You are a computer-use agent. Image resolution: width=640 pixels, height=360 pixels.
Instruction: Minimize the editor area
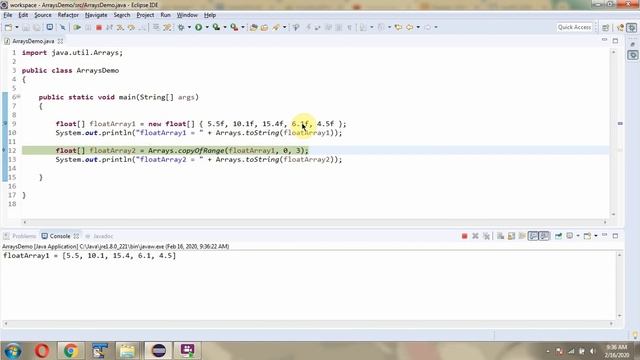point(604,40)
